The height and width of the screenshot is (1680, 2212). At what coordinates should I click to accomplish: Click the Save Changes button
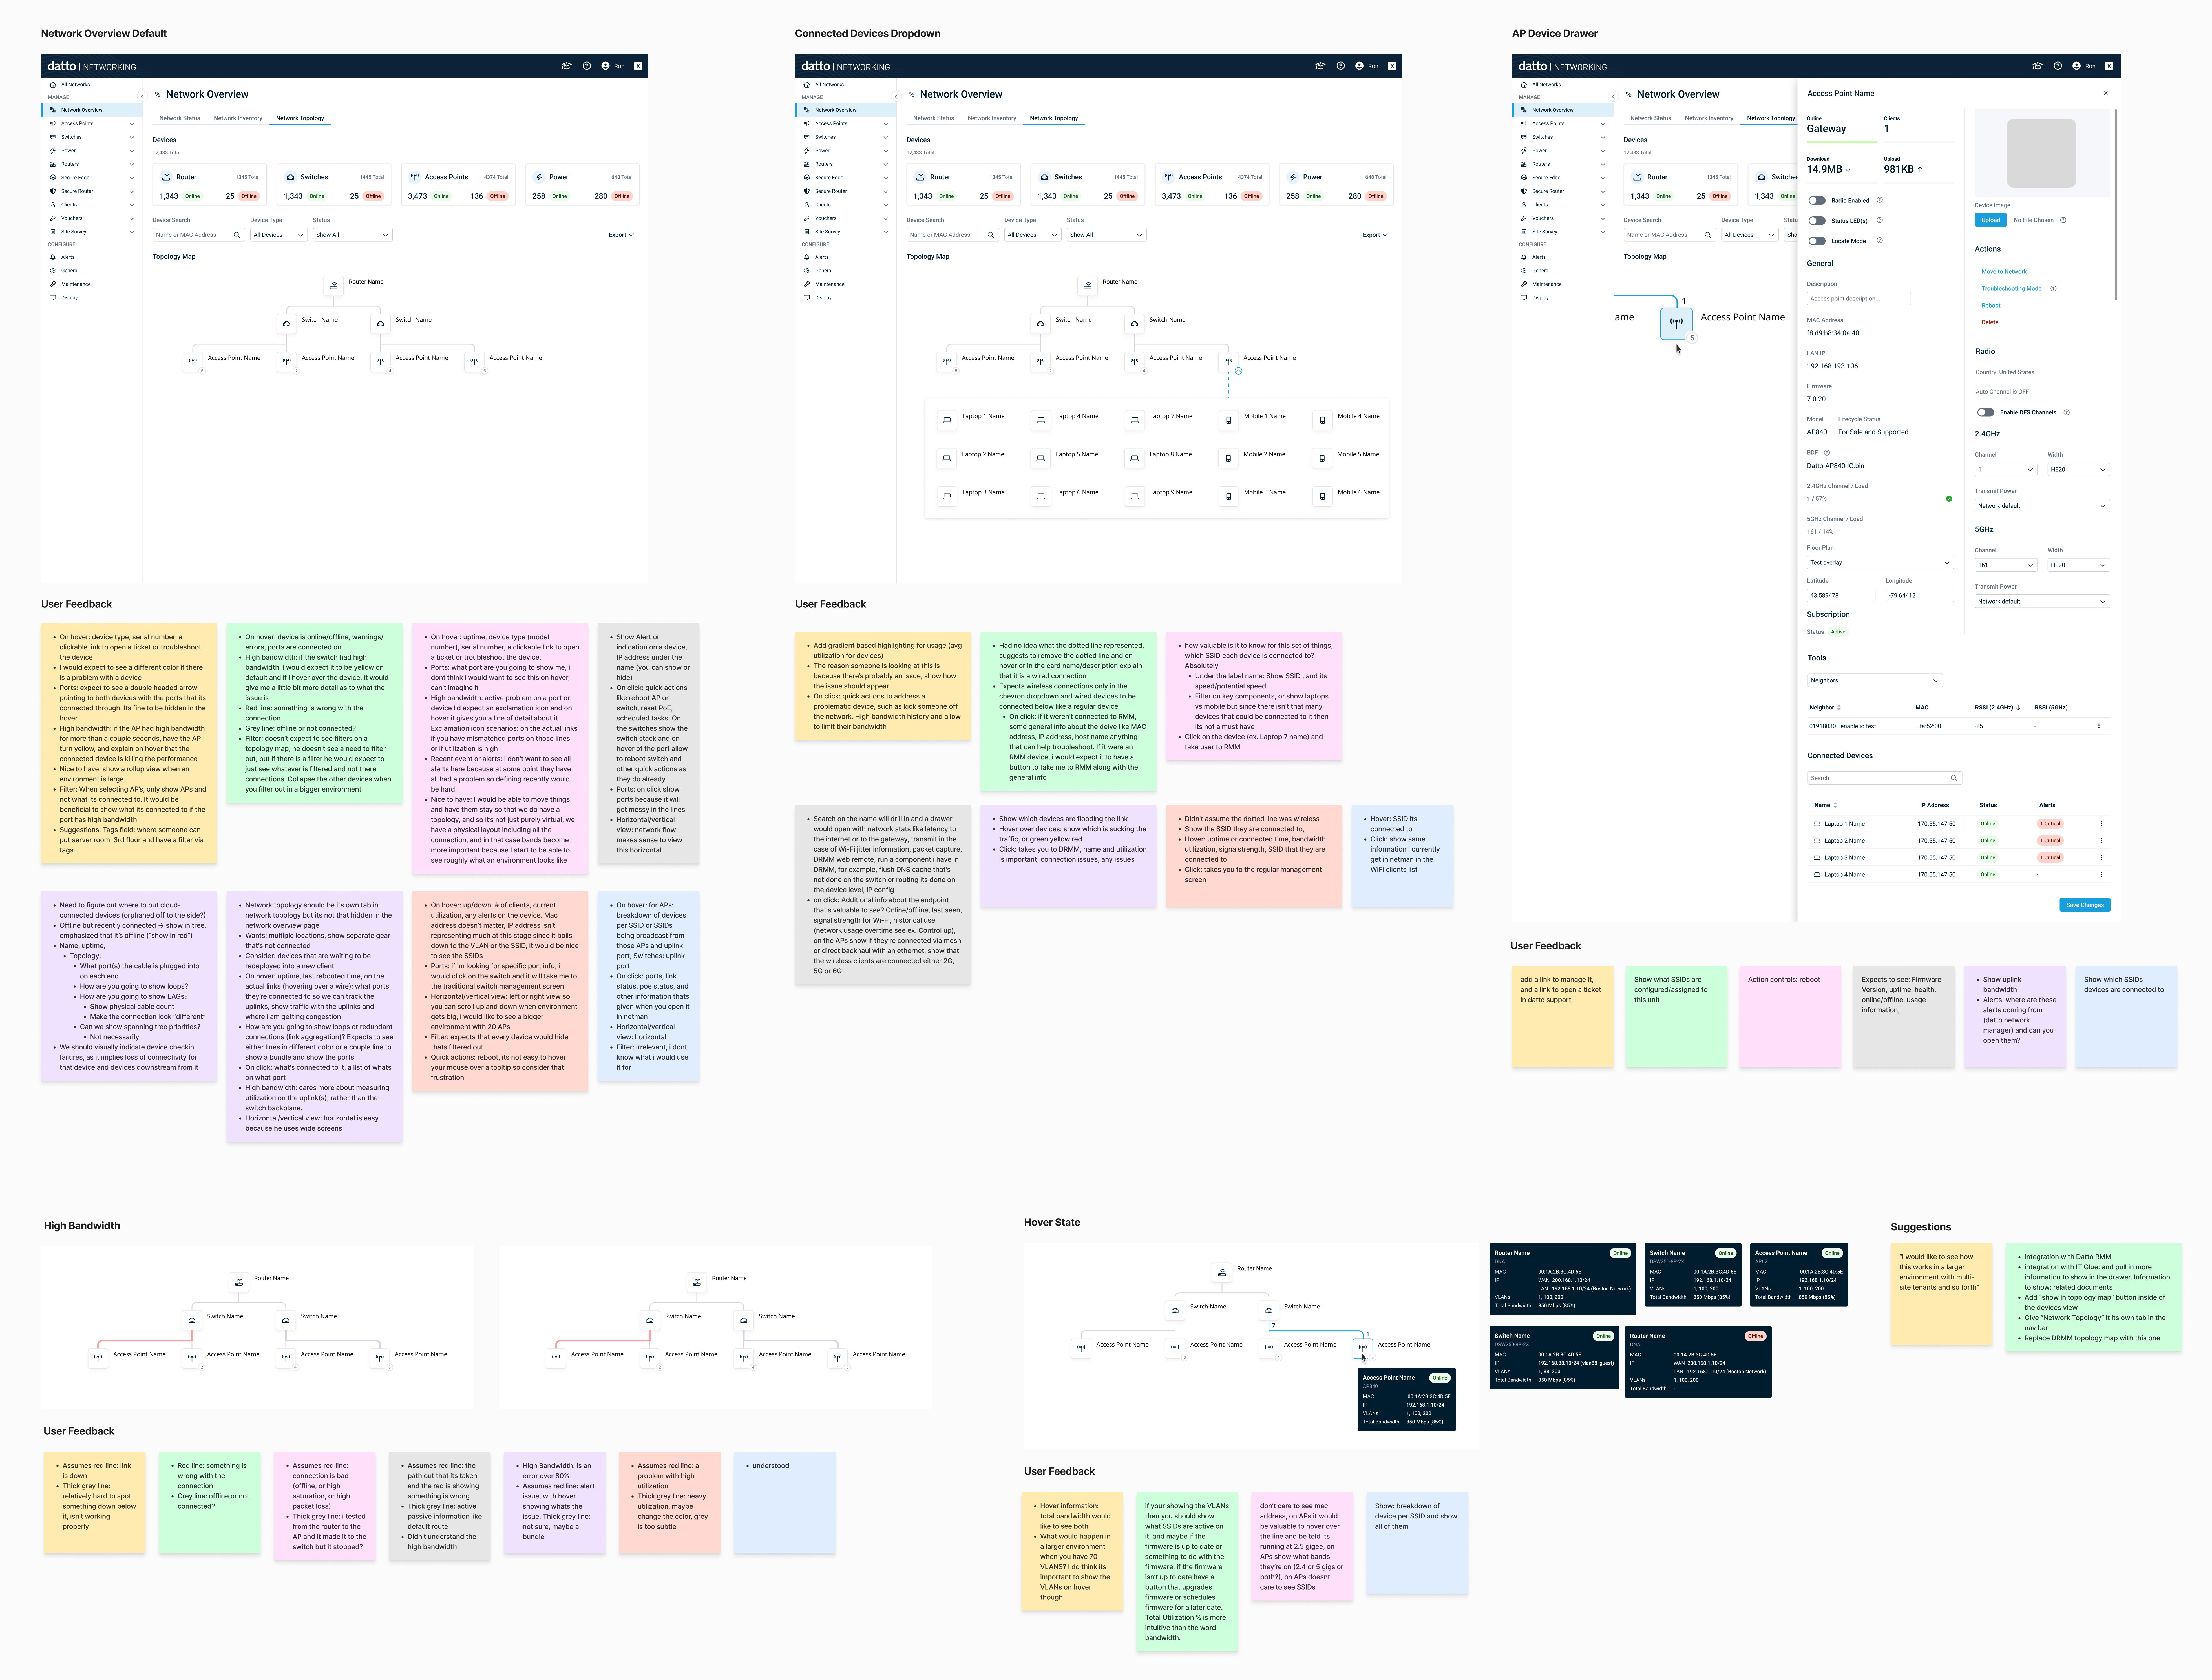(2085, 905)
